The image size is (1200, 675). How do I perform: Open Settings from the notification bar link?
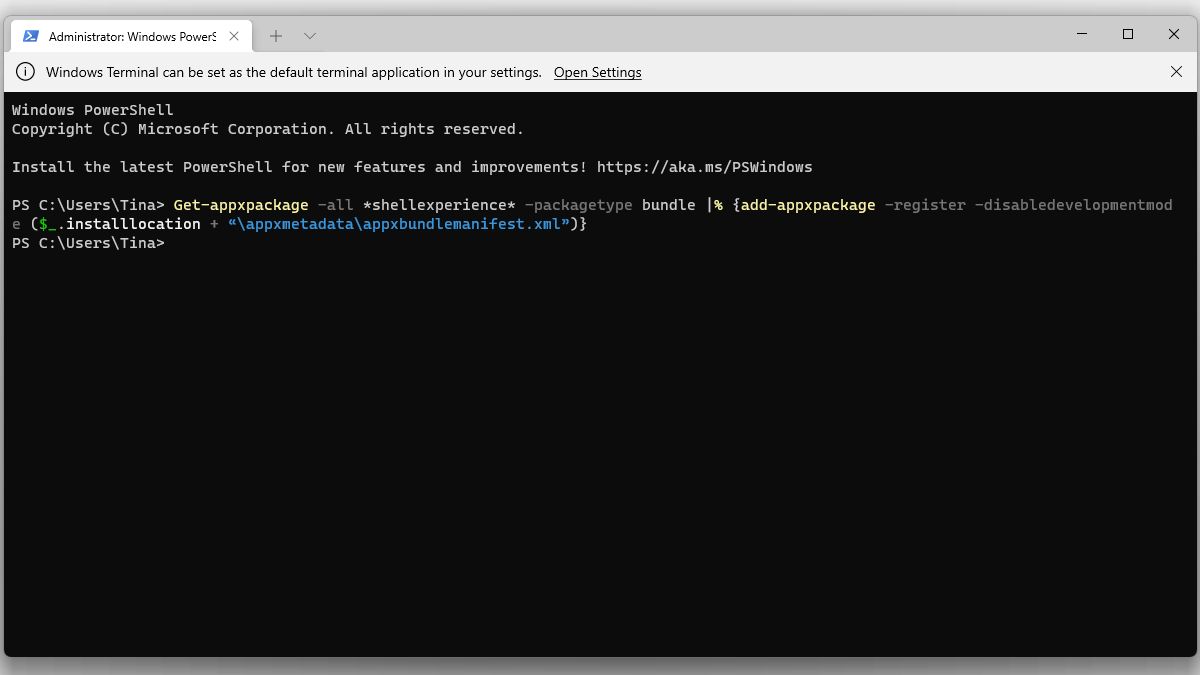597,72
